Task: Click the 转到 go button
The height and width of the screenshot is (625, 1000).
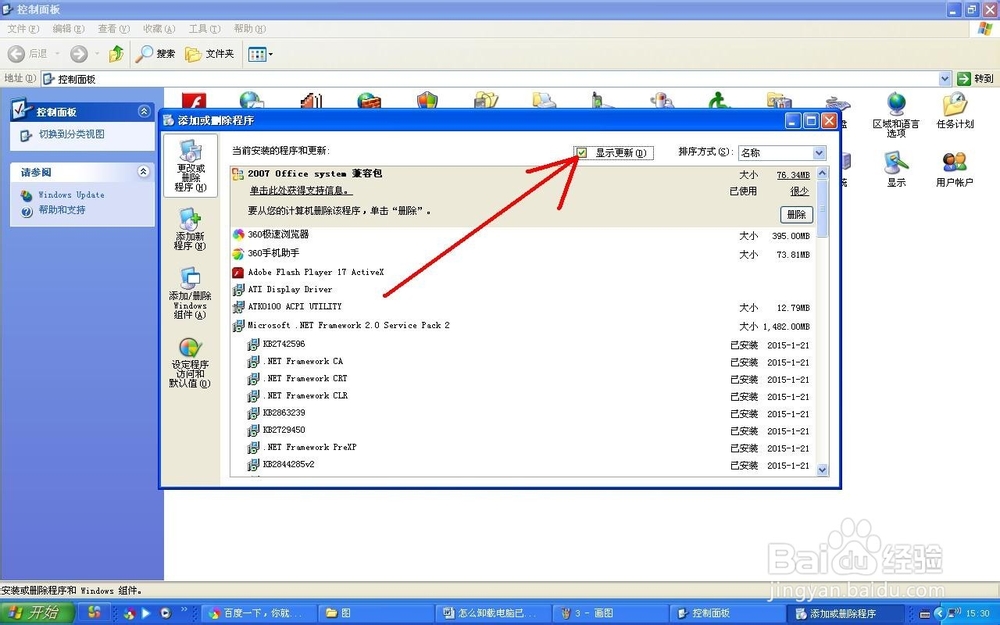Action: pos(976,79)
